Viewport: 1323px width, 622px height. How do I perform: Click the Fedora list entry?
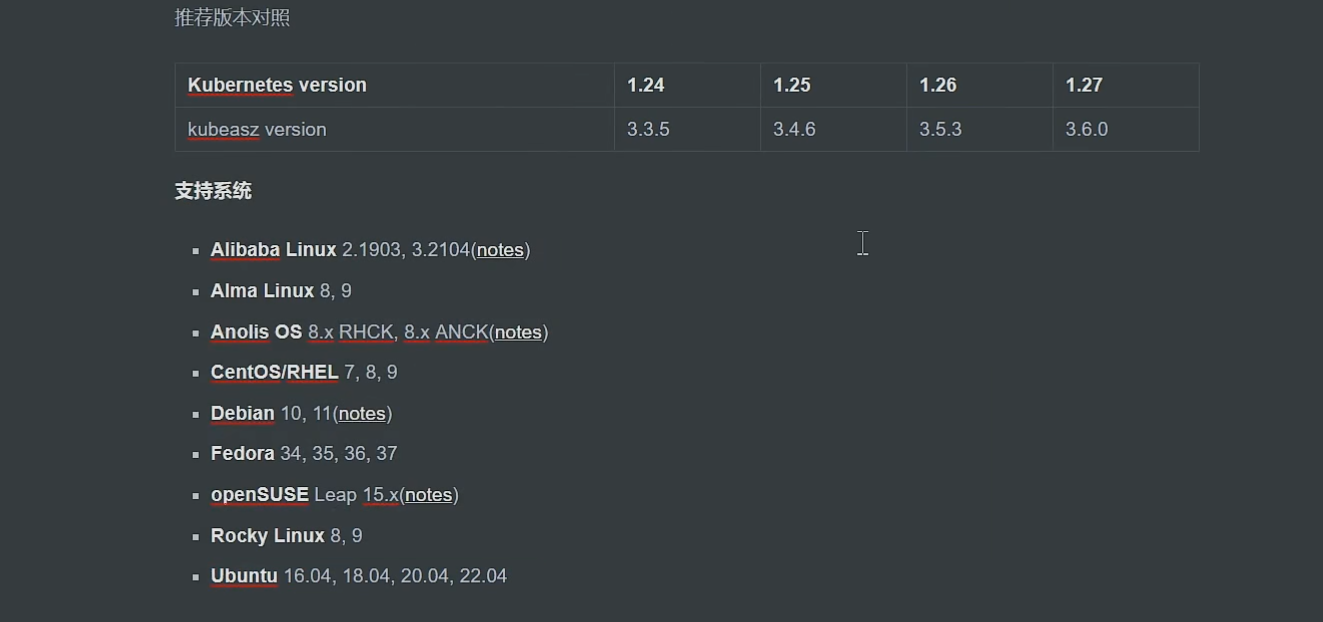click(303, 454)
